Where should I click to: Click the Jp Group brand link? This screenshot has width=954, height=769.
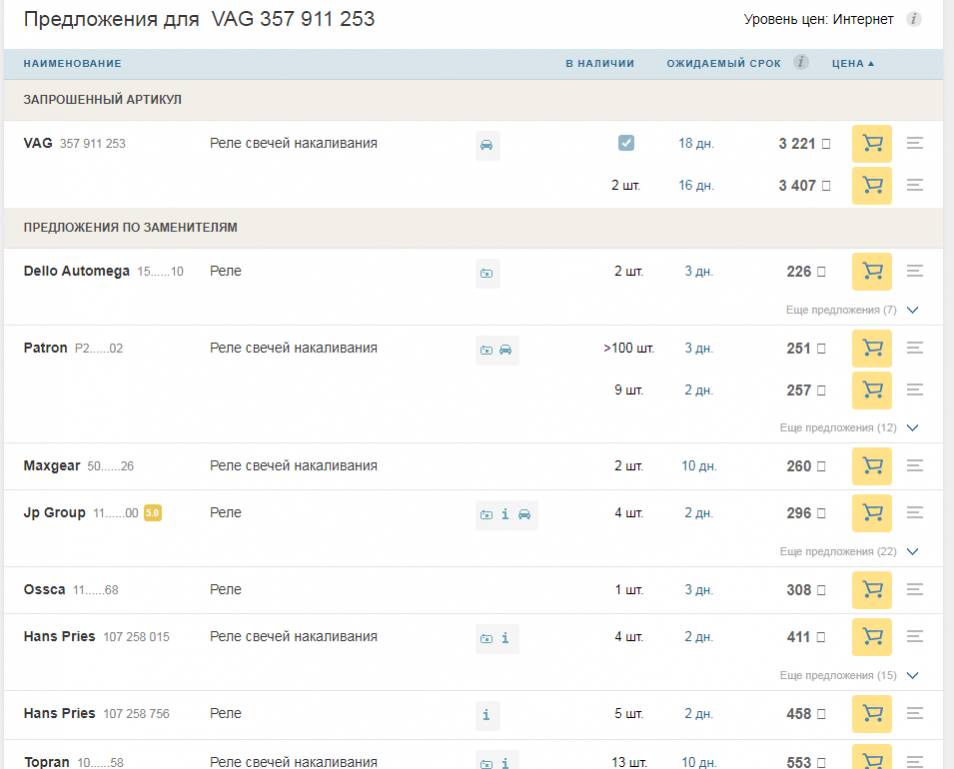(x=54, y=513)
